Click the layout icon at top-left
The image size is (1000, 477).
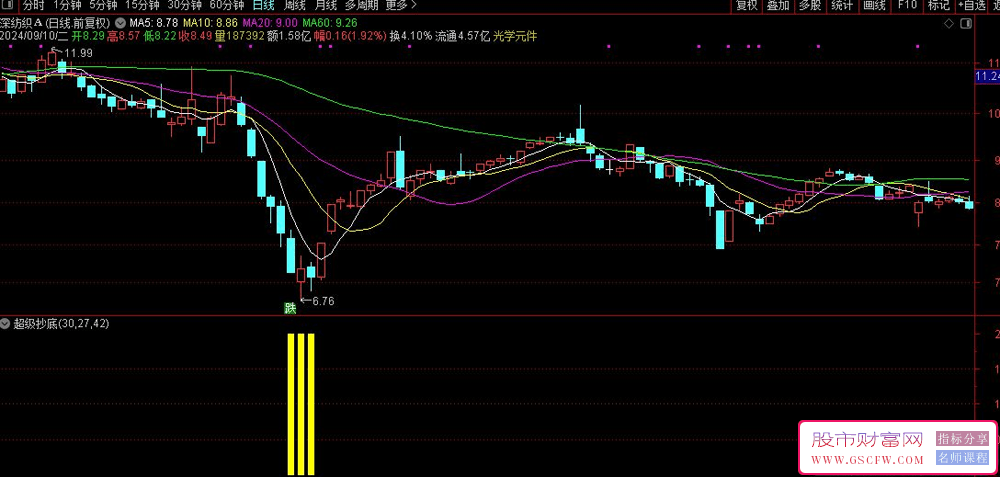coord(8,6)
